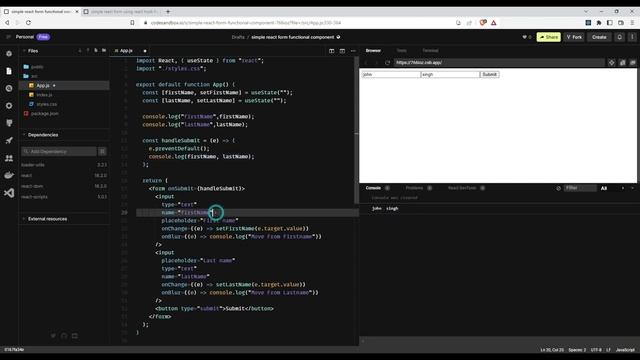Viewport: 640px width, 360px height.
Task: Click the first name input in preview
Action: click(391, 74)
